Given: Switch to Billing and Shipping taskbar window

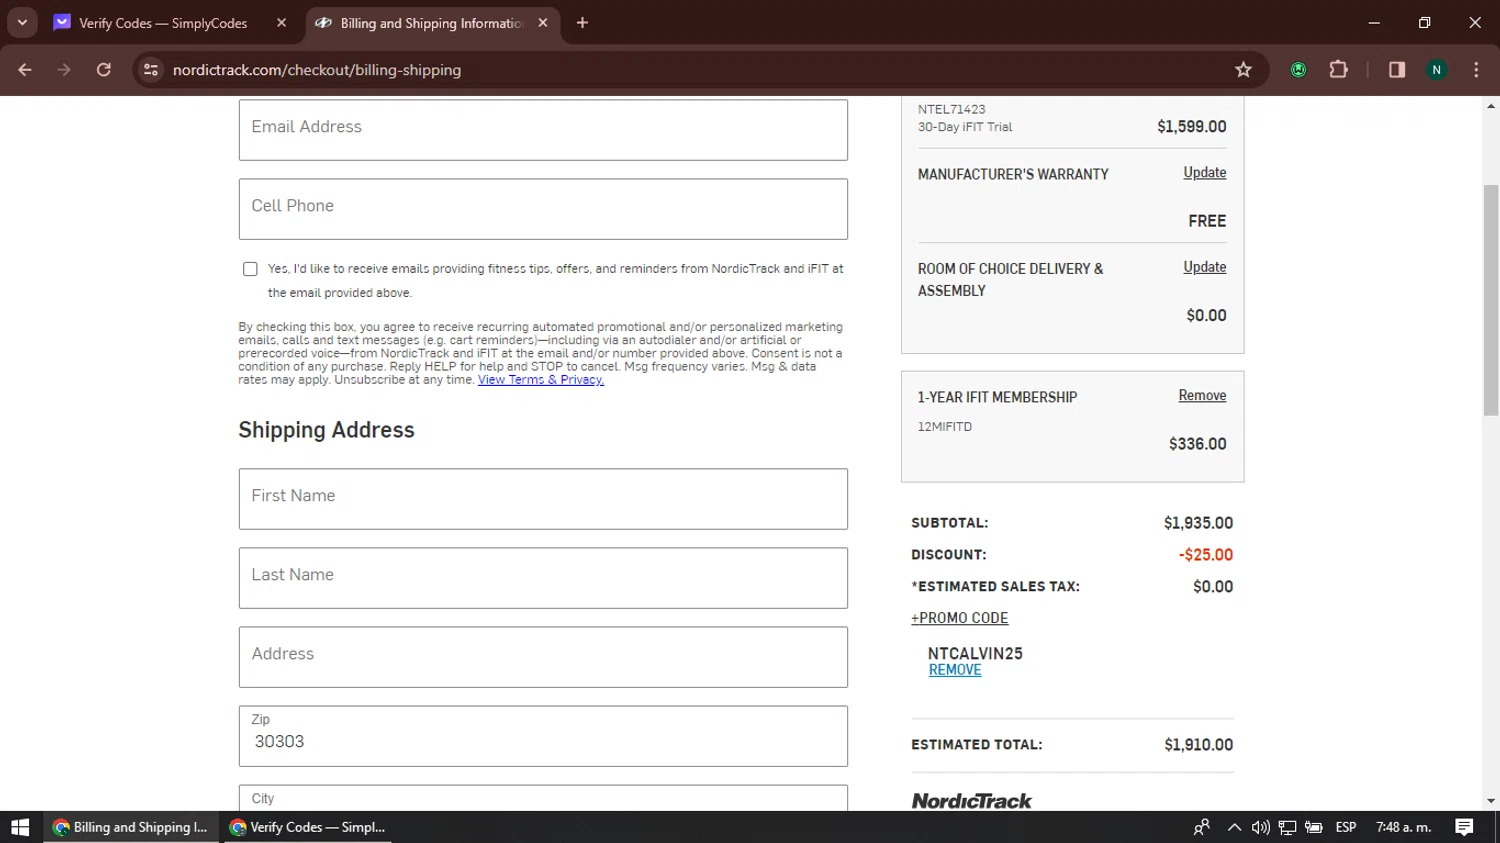Looking at the screenshot, I should coord(131,827).
